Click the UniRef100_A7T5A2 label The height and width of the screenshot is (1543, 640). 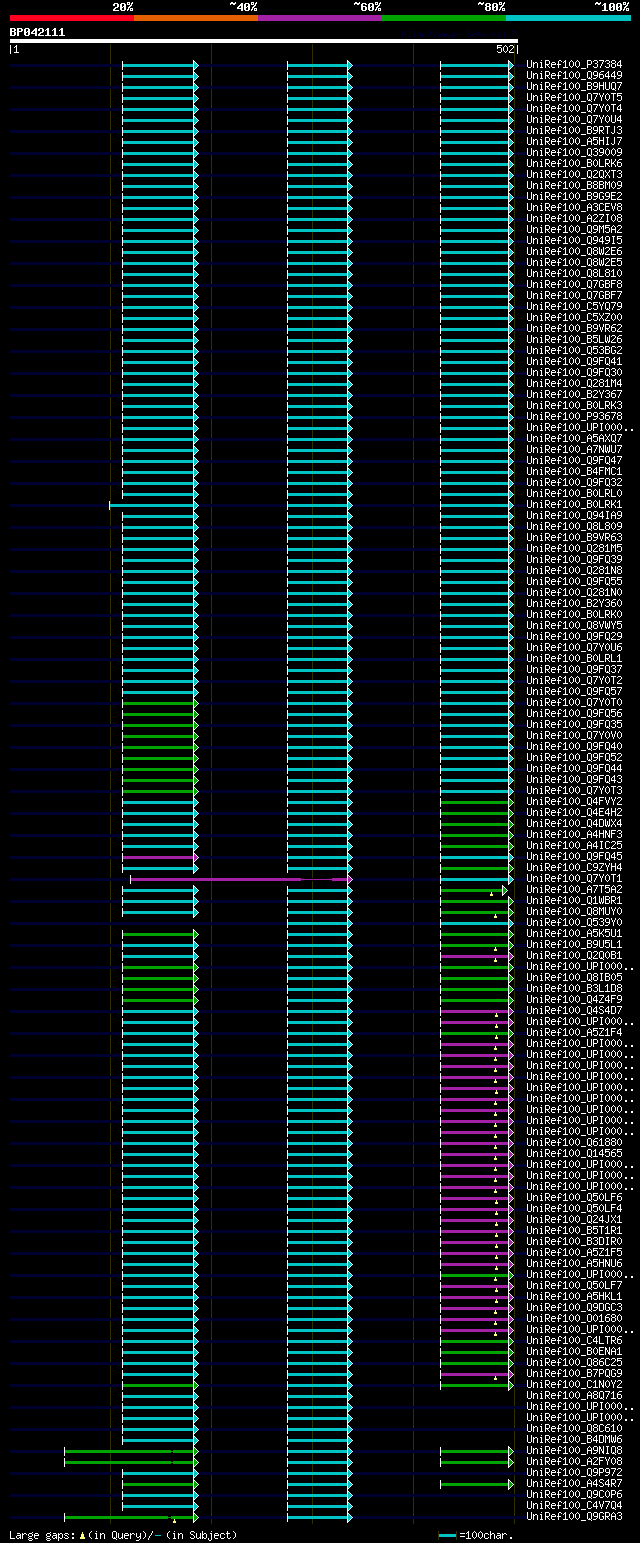[x=574, y=889]
